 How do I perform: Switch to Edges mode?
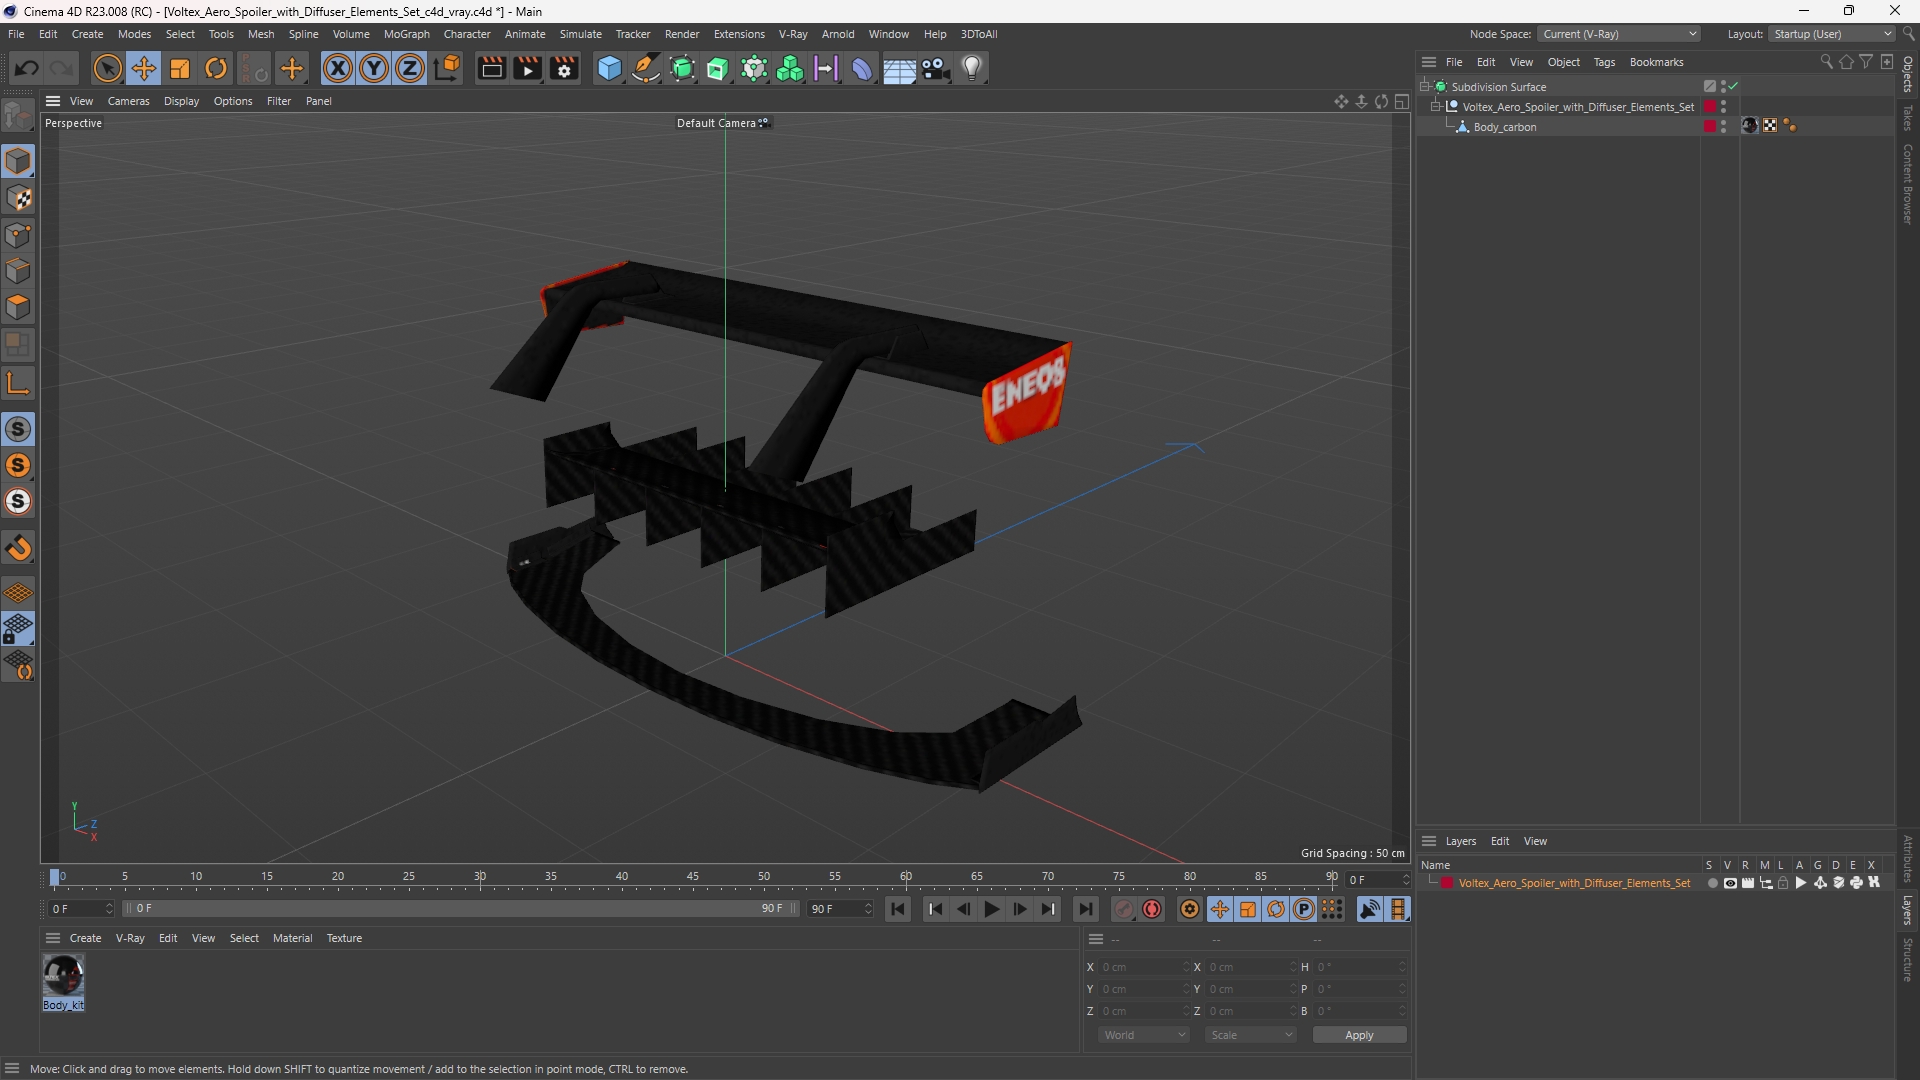18,271
